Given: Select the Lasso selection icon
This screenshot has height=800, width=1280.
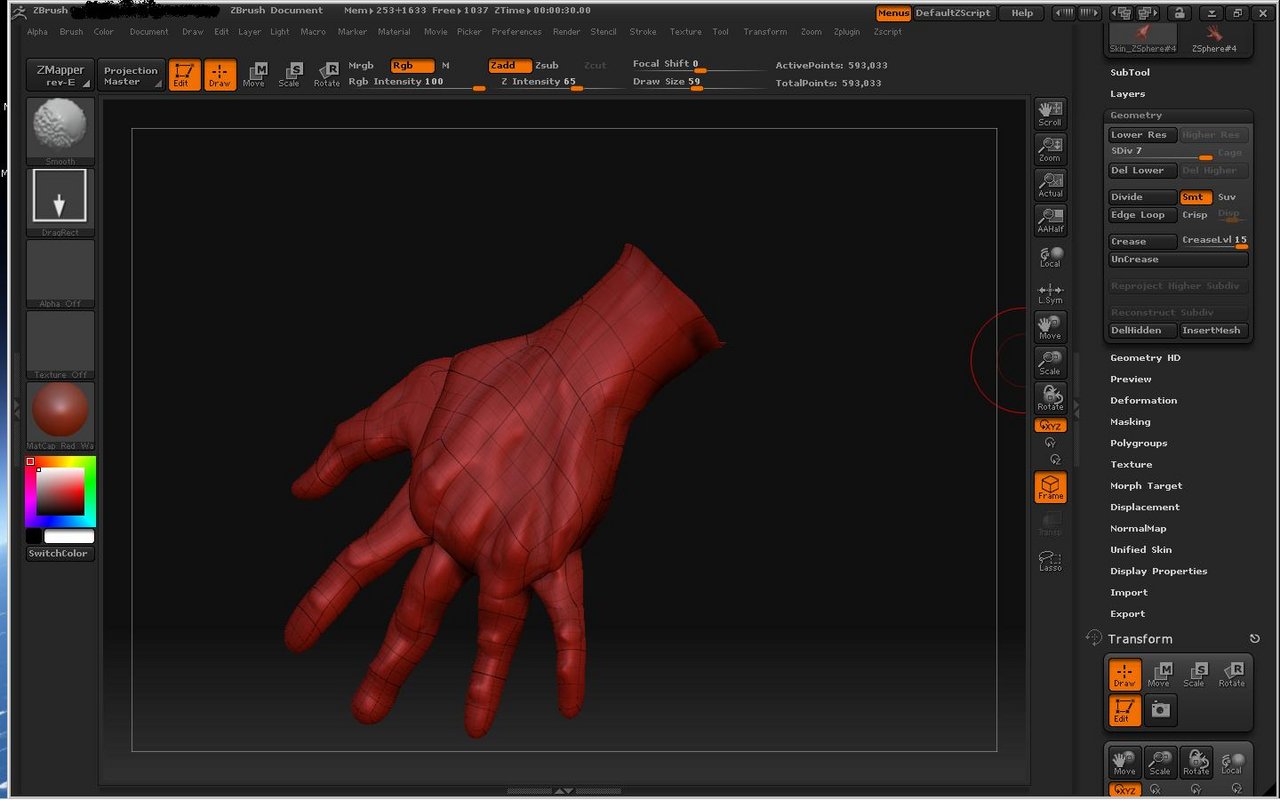Looking at the screenshot, I should click(x=1050, y=561).
